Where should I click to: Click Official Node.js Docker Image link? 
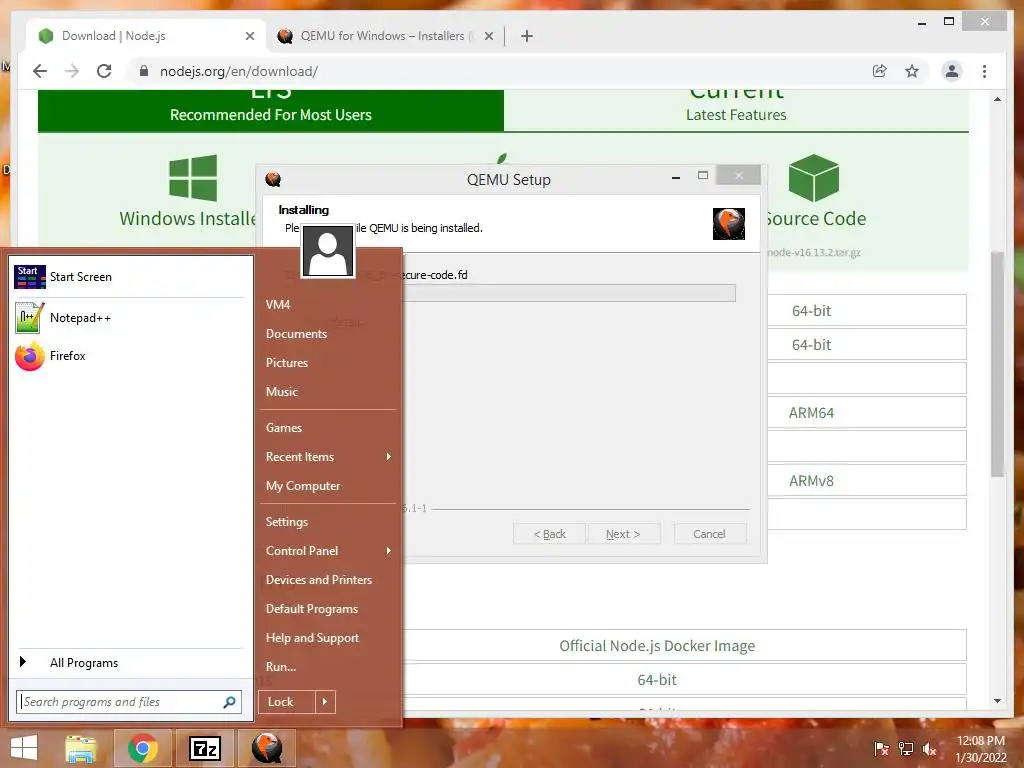(x=656, y=646)
